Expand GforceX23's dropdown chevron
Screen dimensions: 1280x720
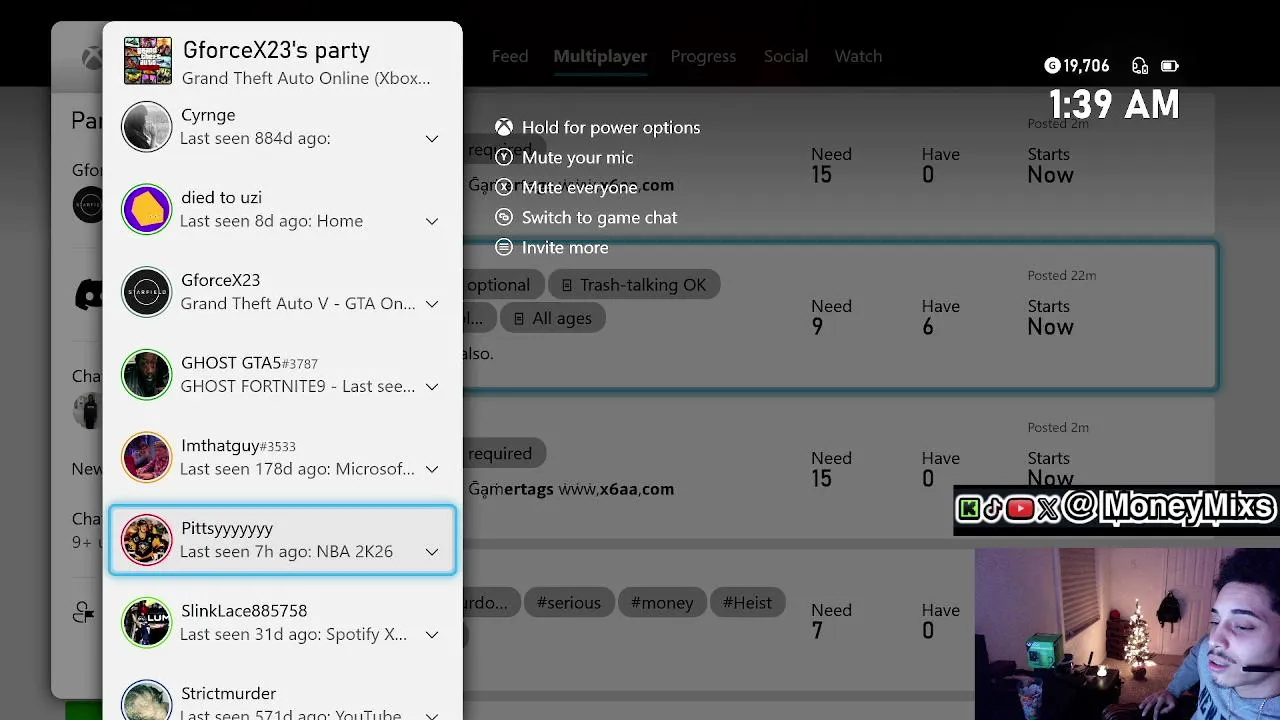[432, 304]
